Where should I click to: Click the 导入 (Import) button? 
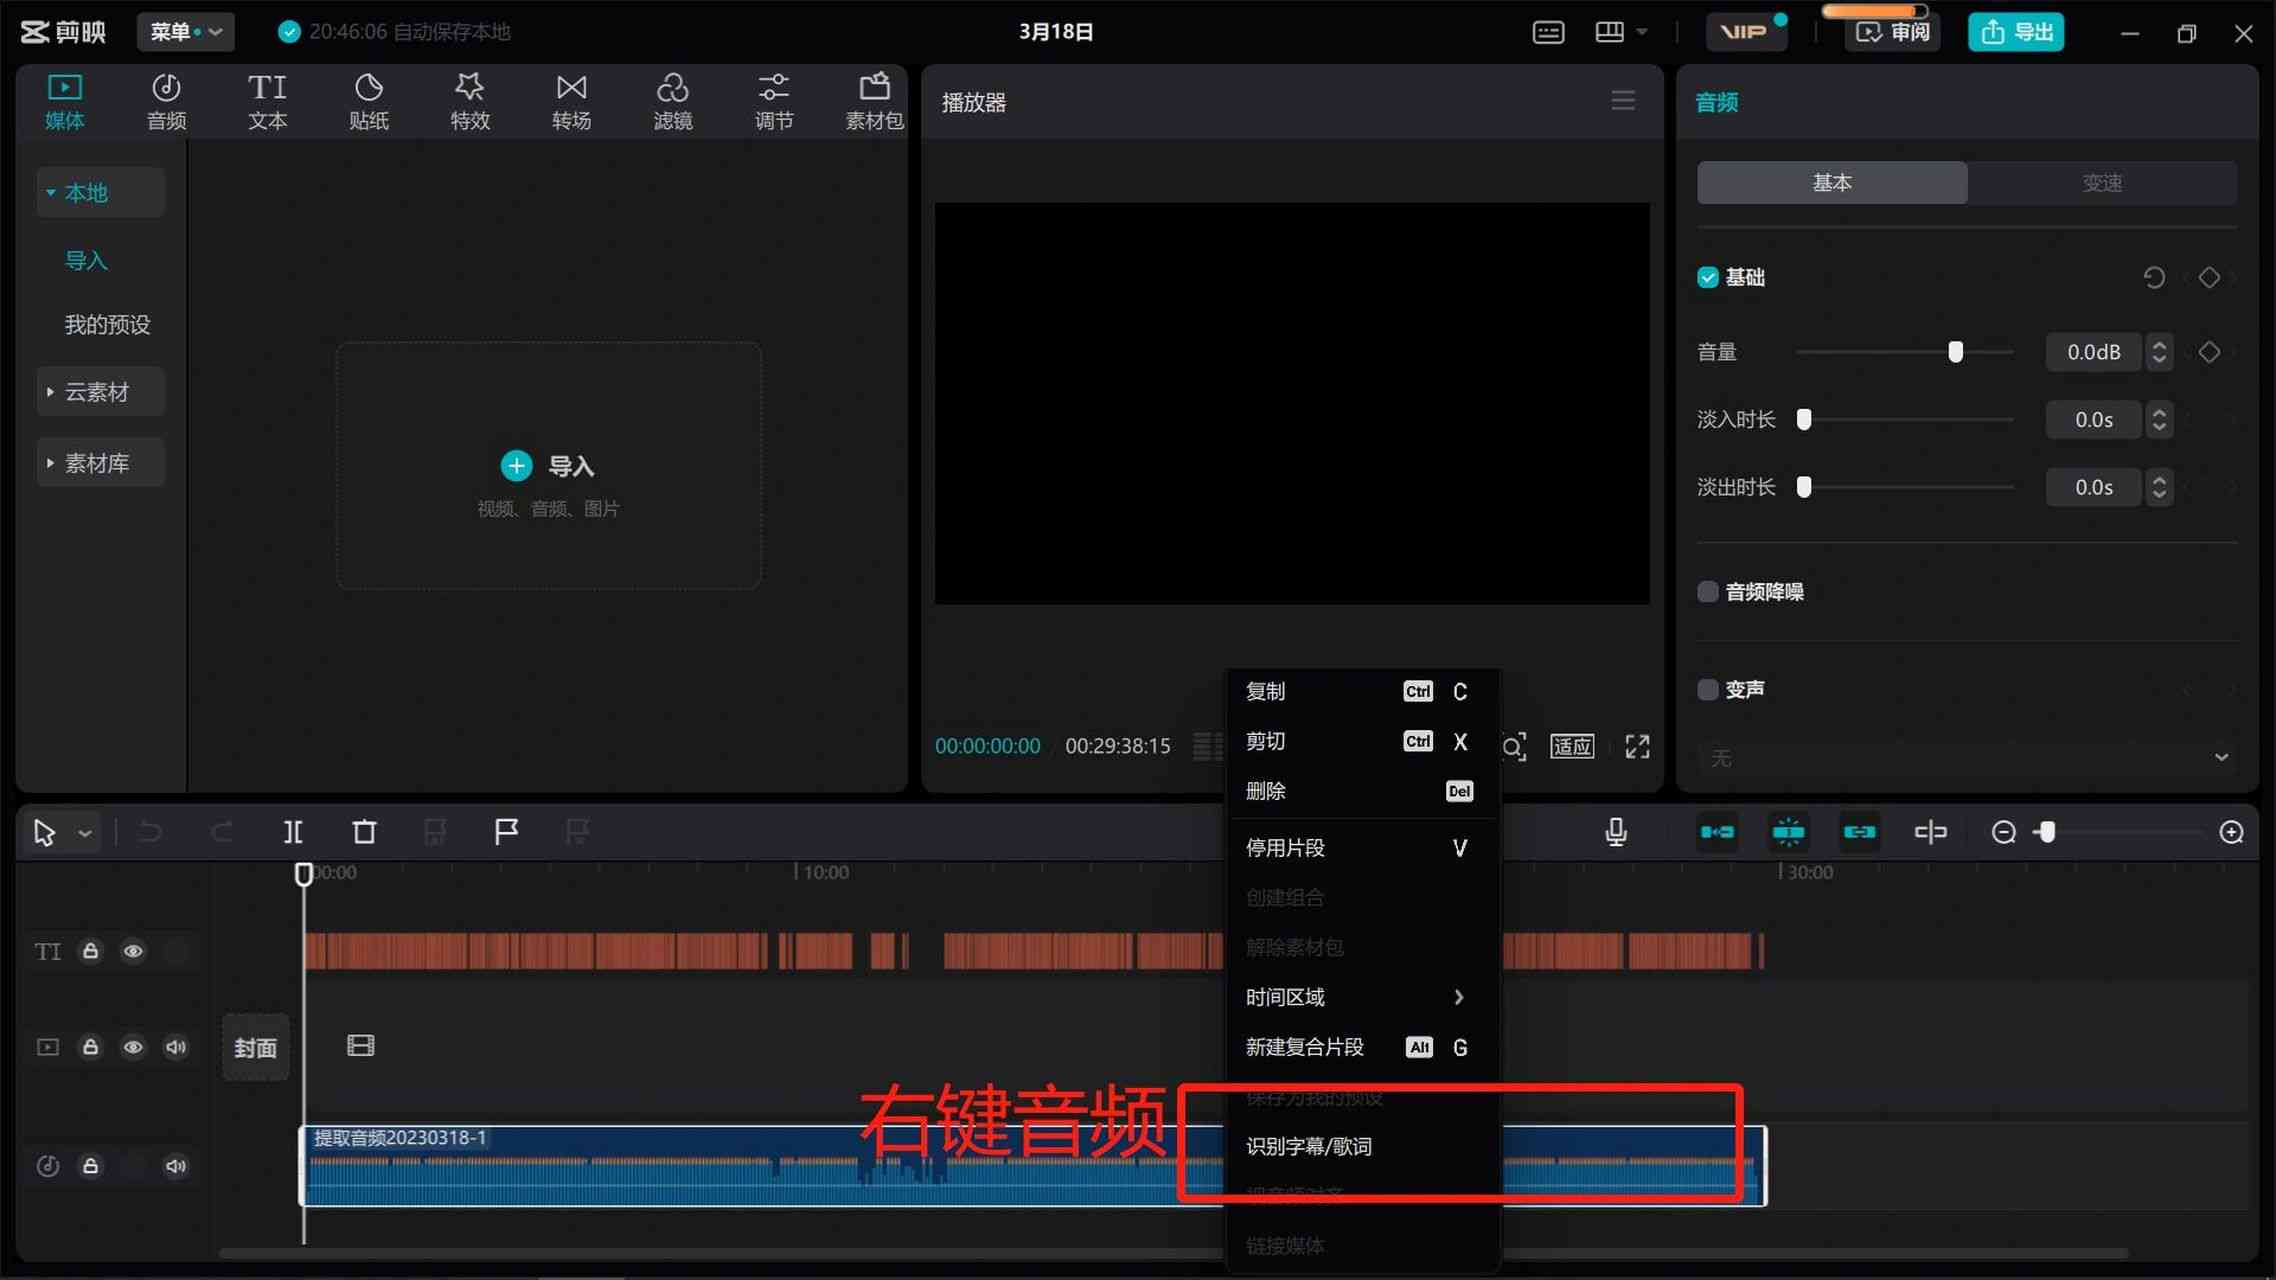pos(546,464)
